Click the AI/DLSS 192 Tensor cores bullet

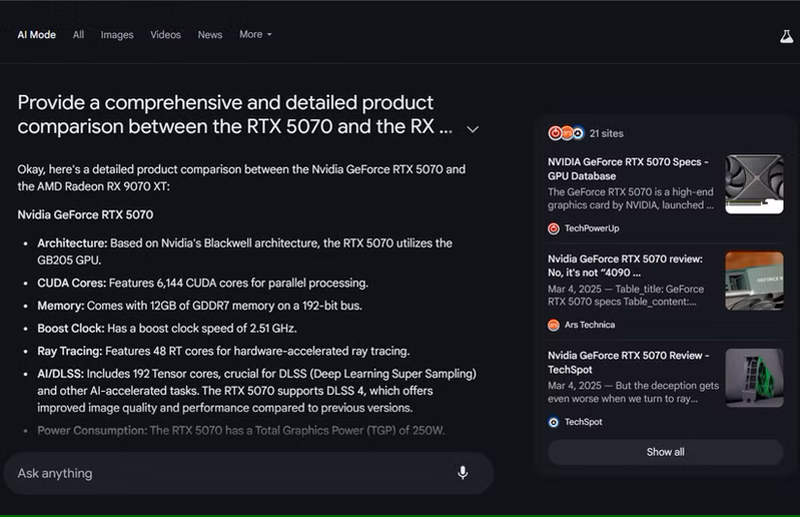tap(257, 391)
